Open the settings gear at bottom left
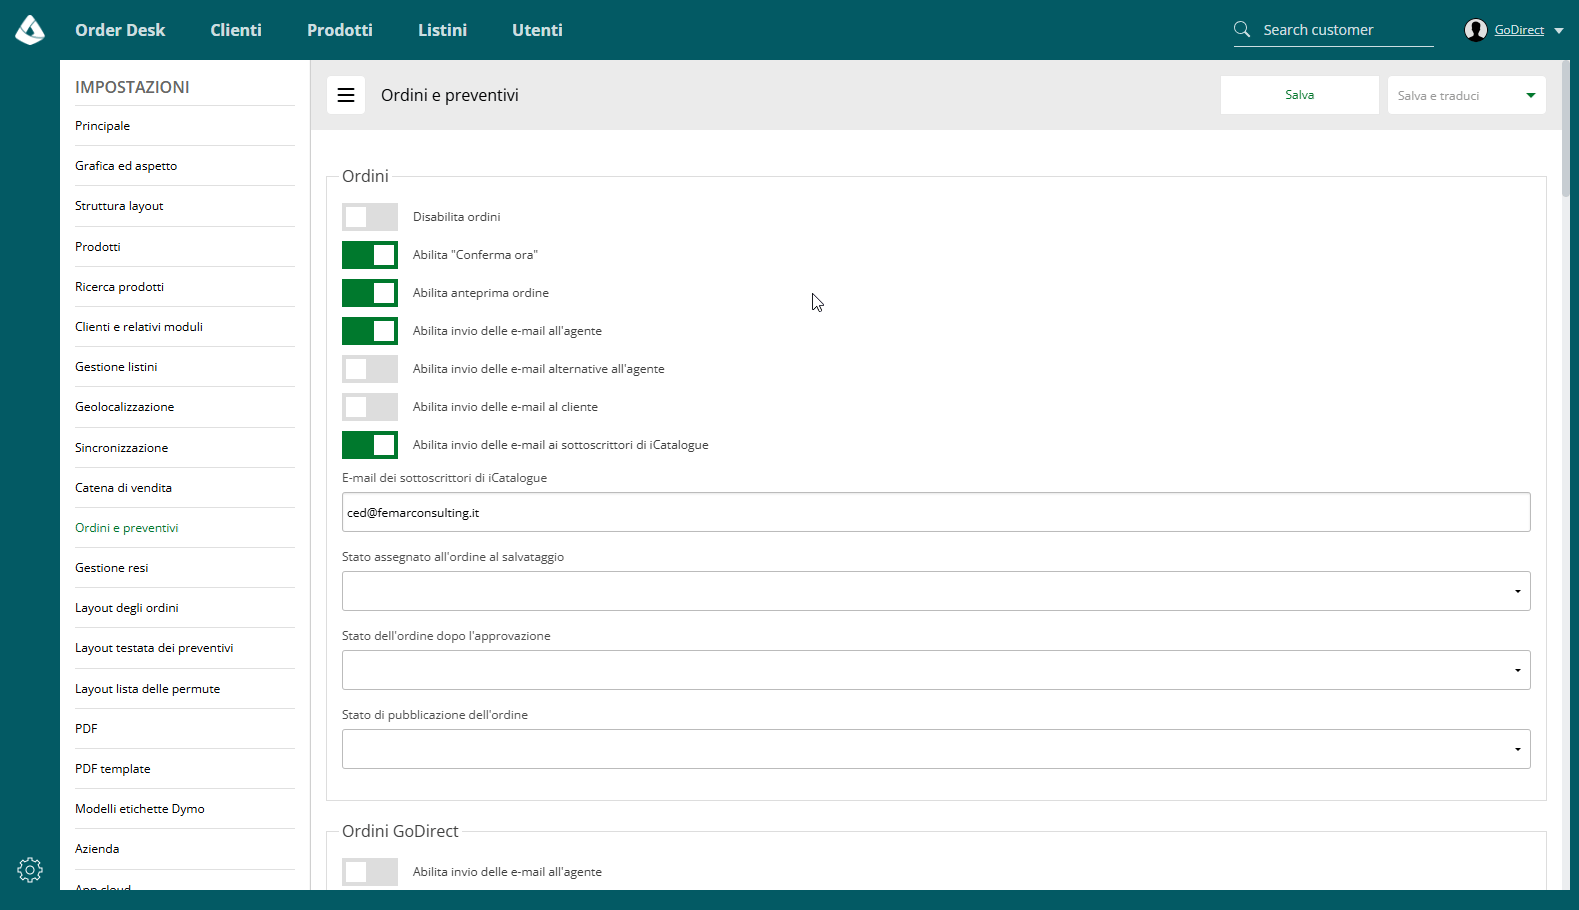 click(x=30, y=870)
